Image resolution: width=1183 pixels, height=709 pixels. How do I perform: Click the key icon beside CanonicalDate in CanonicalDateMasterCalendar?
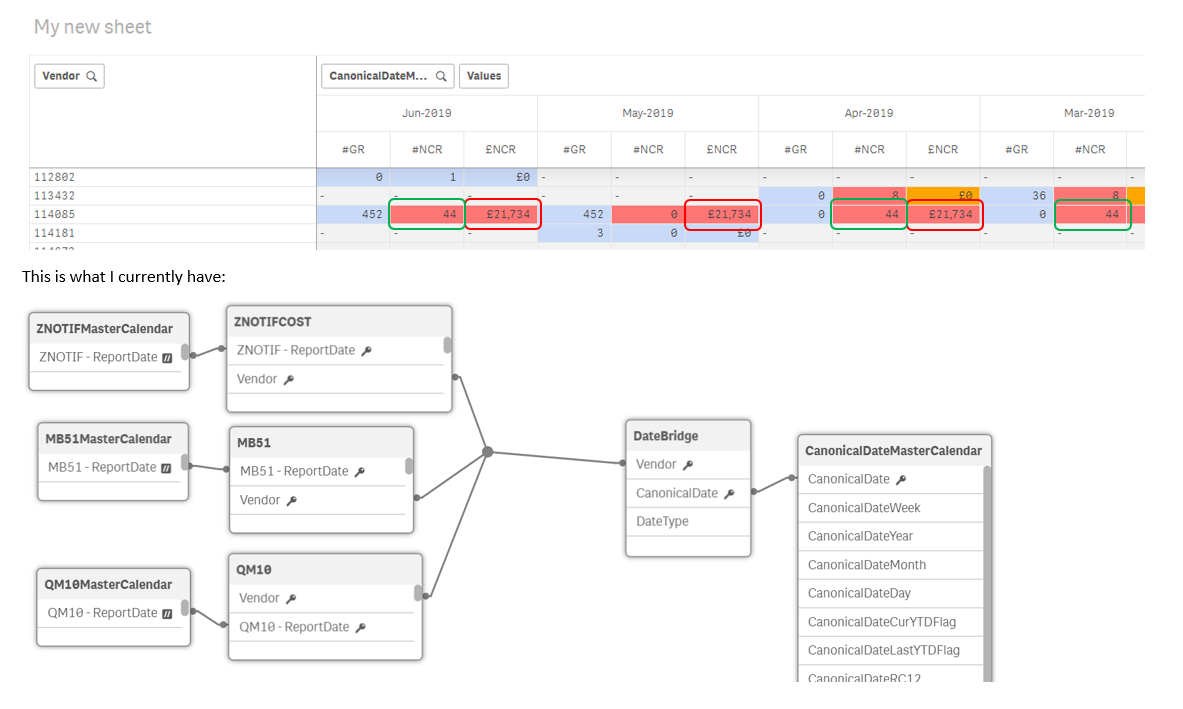click(900, 479)
